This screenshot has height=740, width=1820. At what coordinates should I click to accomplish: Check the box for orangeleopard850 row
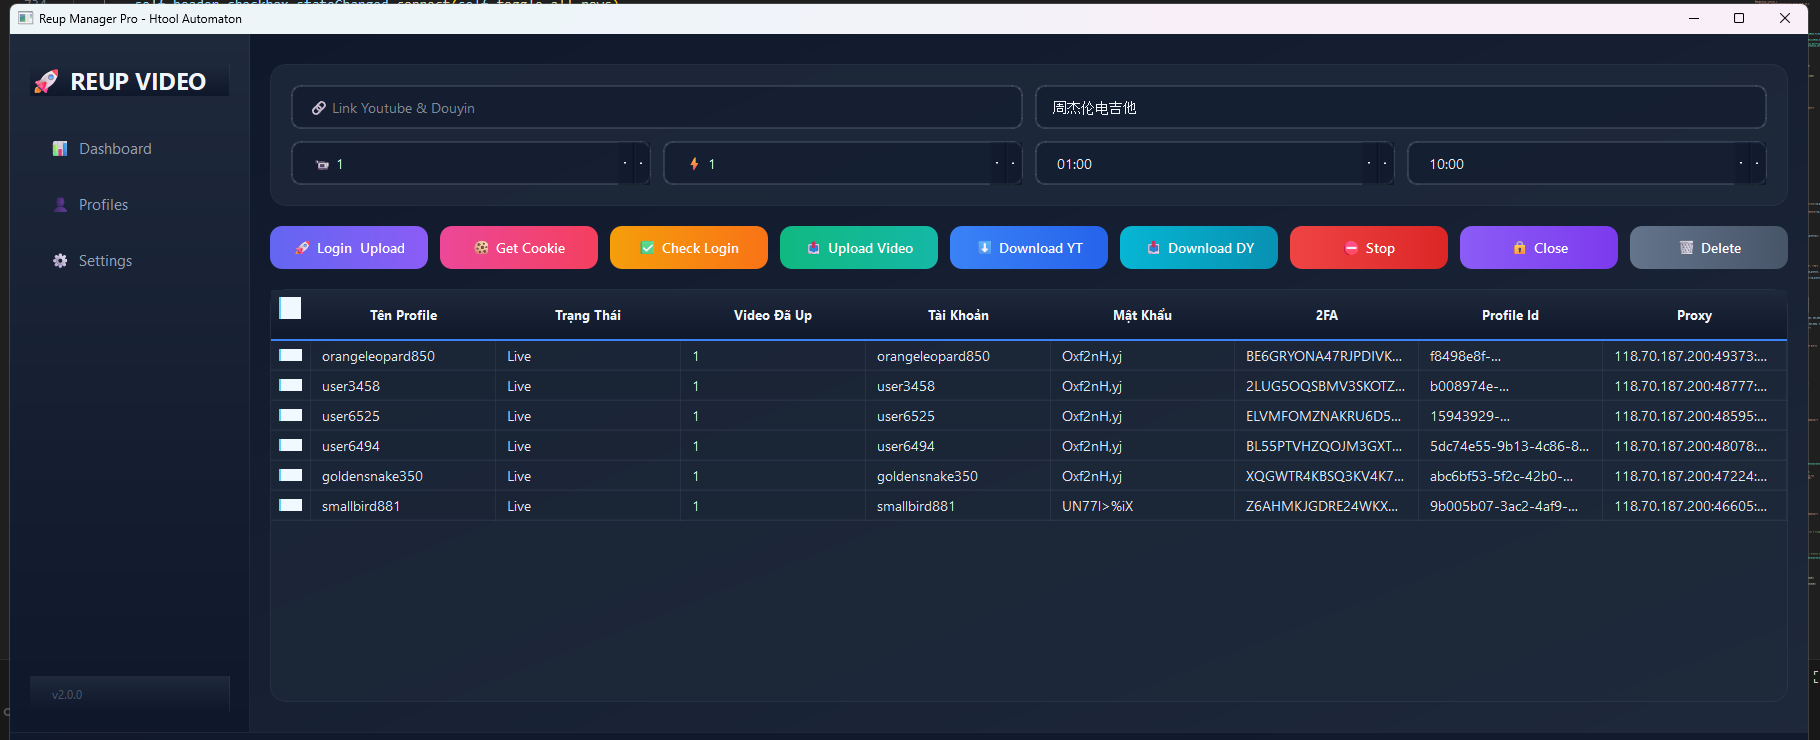coord(291,355)
